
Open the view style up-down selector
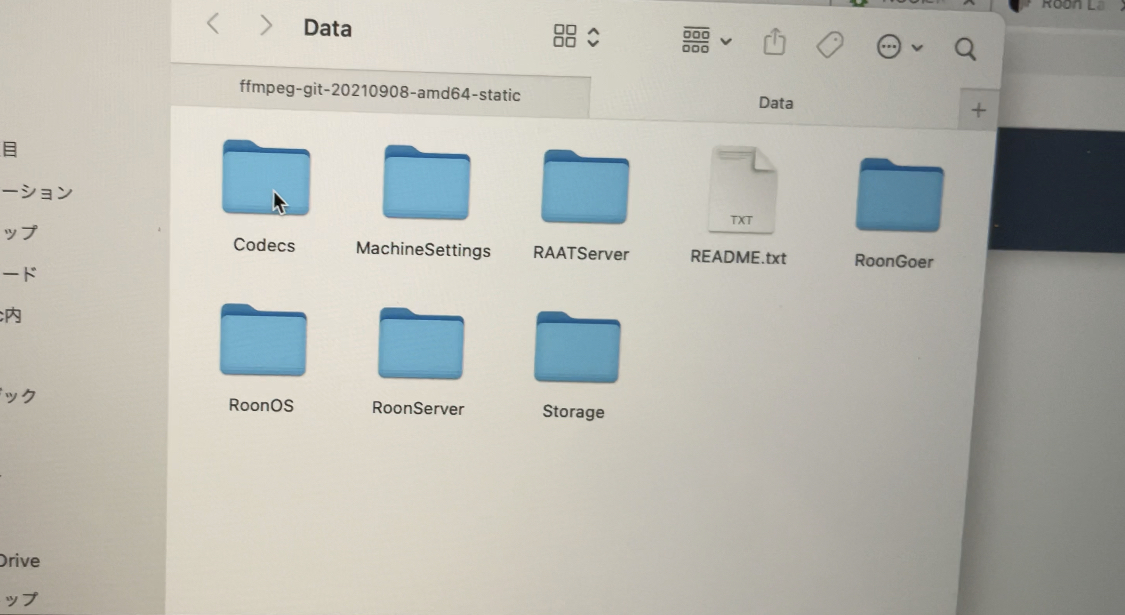593,37
